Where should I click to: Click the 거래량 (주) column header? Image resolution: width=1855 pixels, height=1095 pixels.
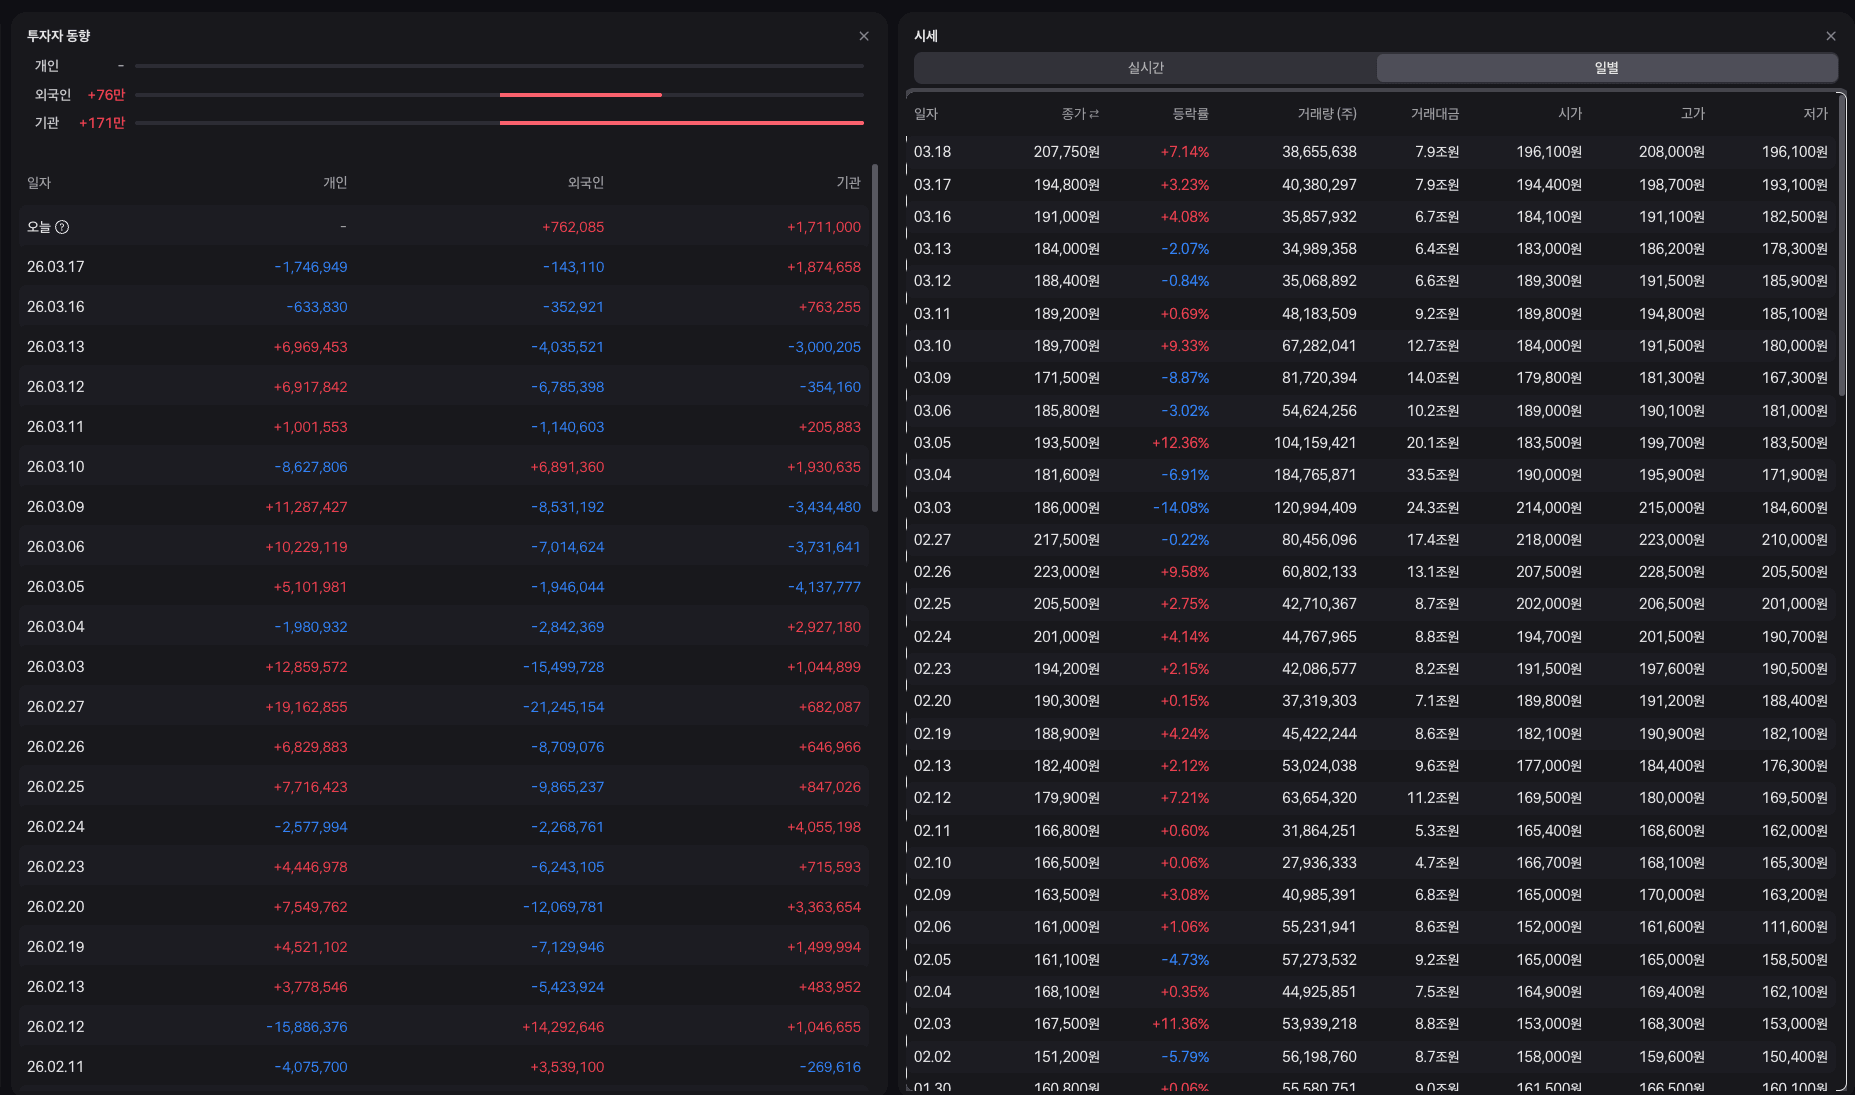[1327, 114]
